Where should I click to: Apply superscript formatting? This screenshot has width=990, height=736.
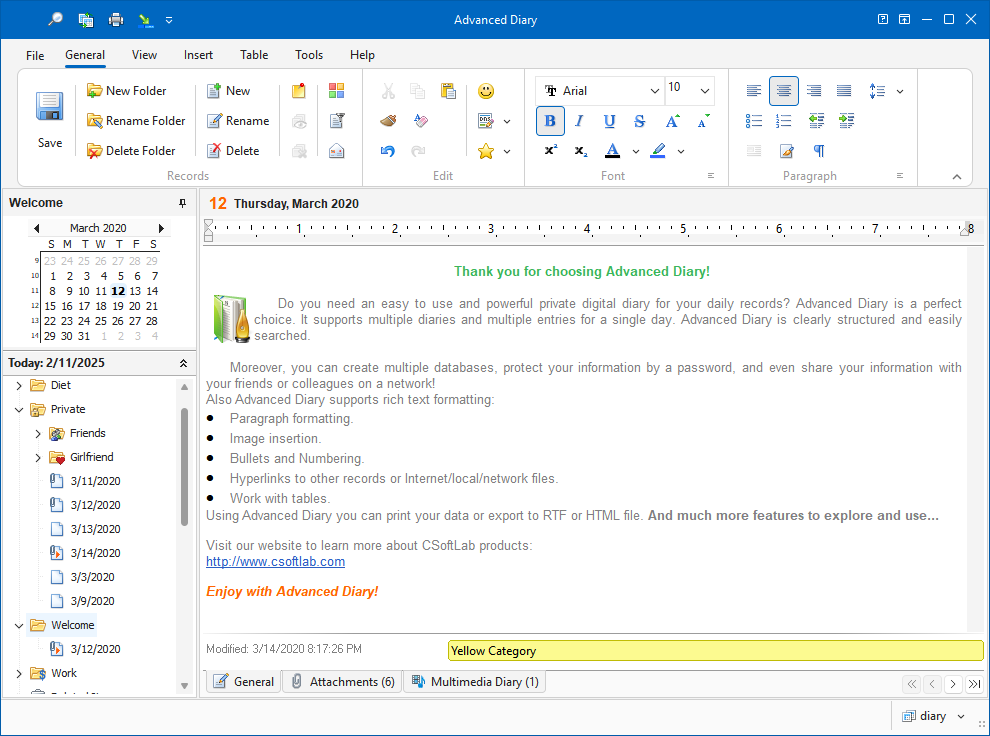point(551,151)
